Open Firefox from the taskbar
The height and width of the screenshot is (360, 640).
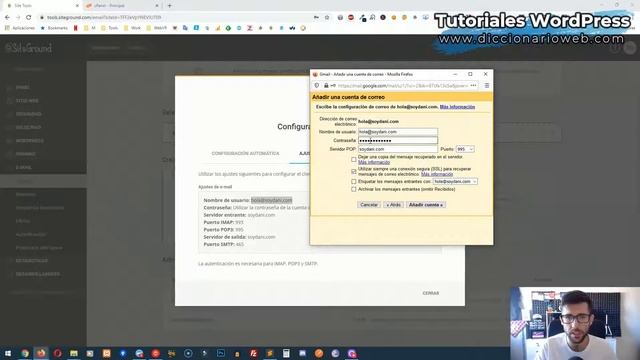coord(41,353)
